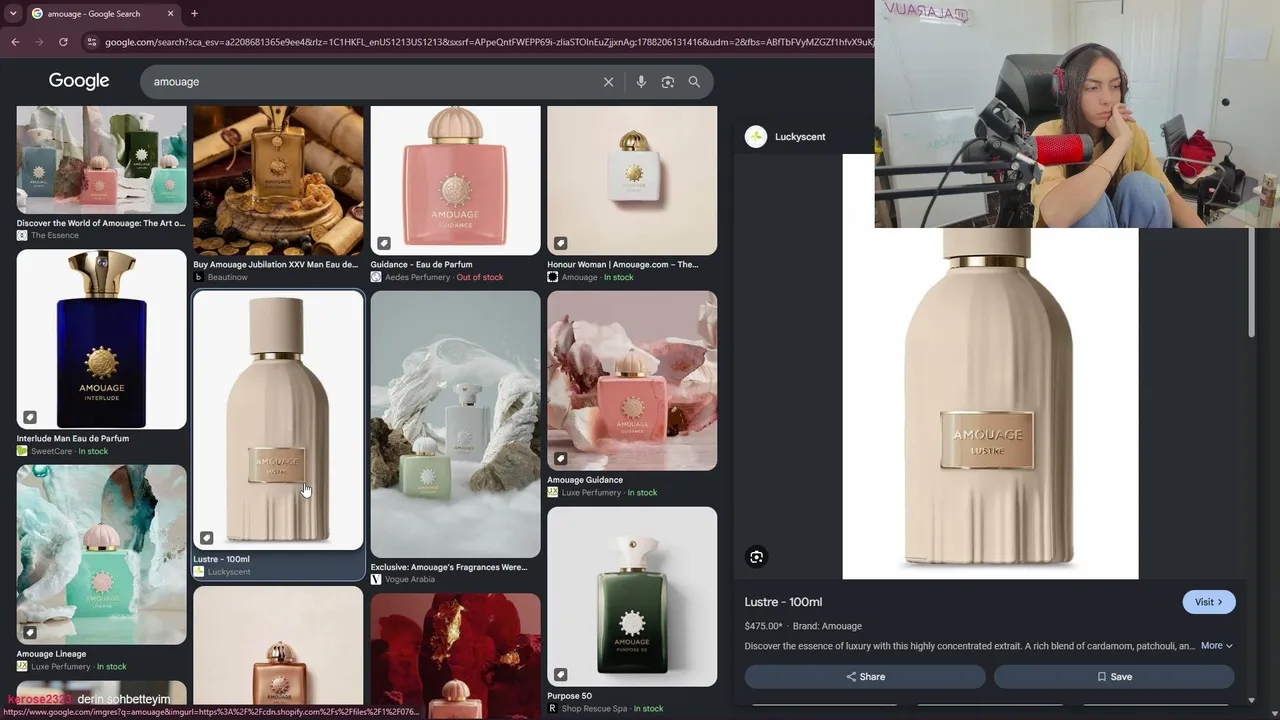Screen dimensions: 1280x720
Task: Search inside the Lustre preview with Lens
Action: coord(757,557)
